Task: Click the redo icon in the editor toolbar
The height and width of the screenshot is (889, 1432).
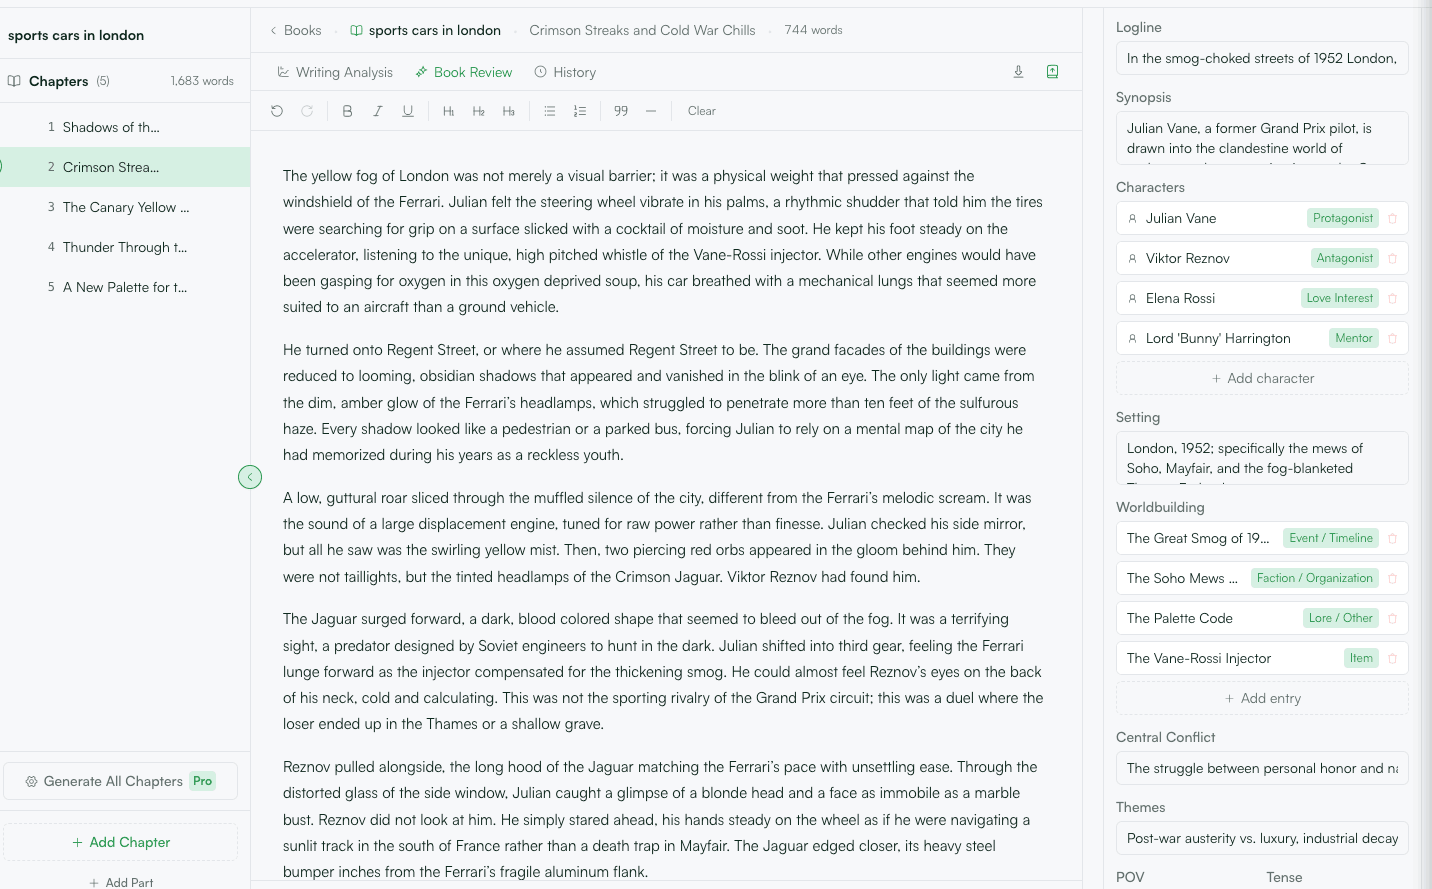Action: tap(307, 111)
